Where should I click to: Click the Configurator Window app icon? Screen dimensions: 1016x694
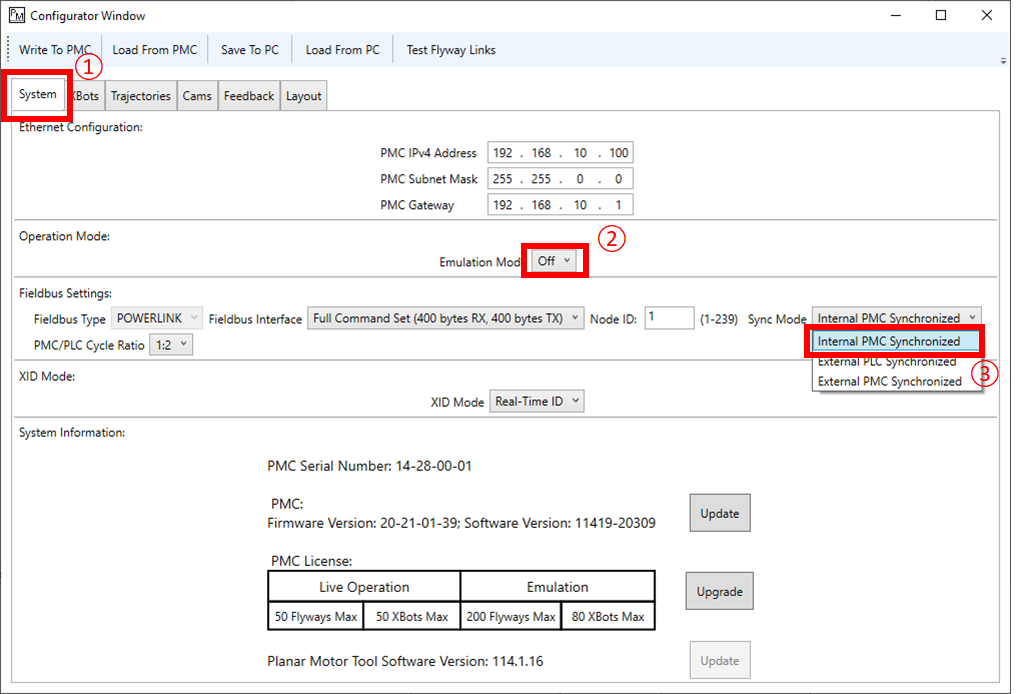click(x=17, y=16)
